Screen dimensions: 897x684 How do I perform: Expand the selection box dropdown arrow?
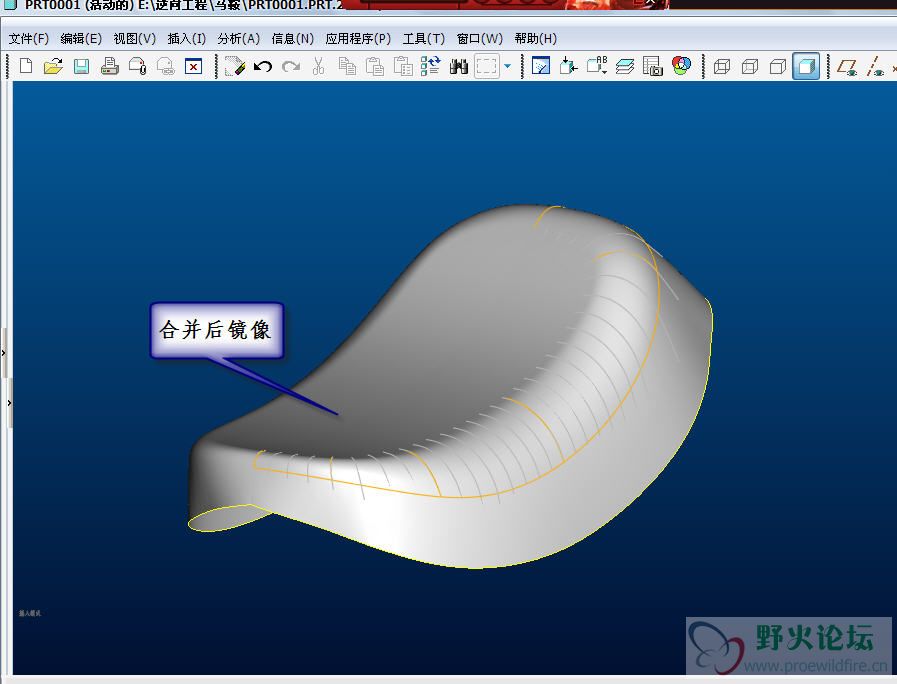[x=507, y=66]
